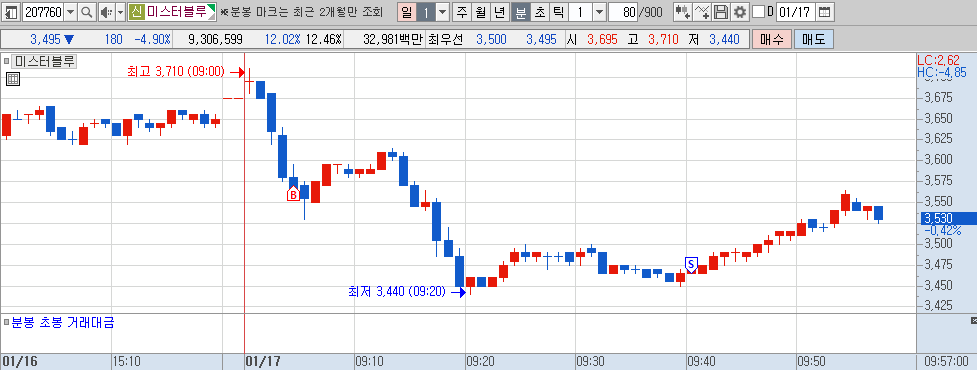
Task: Click the bar count field showing 80
Action: tap(622, 11)
